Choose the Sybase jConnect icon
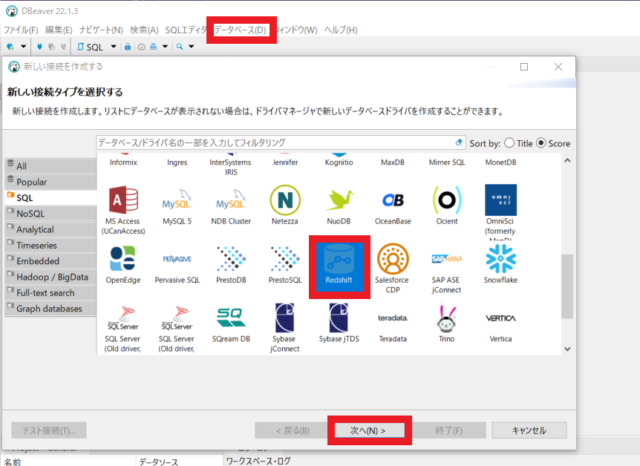 point(284,318)
